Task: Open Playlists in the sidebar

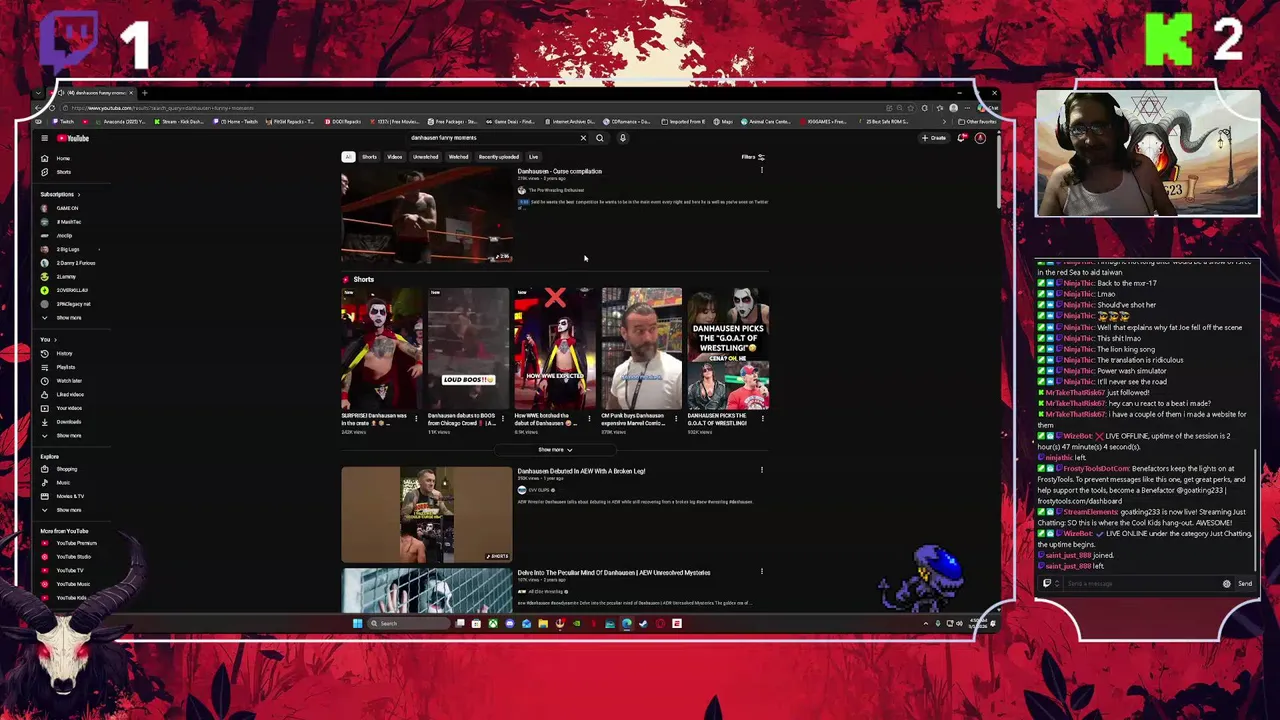Action: click(65, 367)
